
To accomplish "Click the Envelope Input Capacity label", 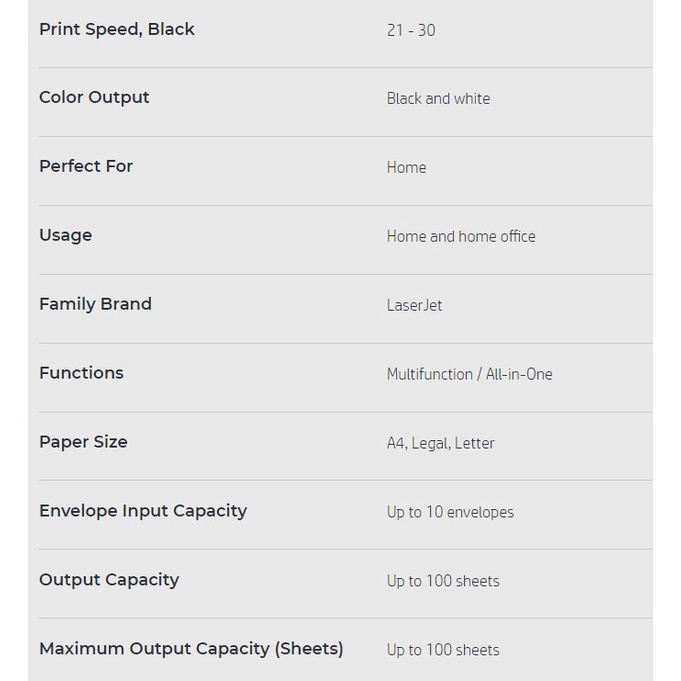I will pyautogui.click(x=143, y=511).
